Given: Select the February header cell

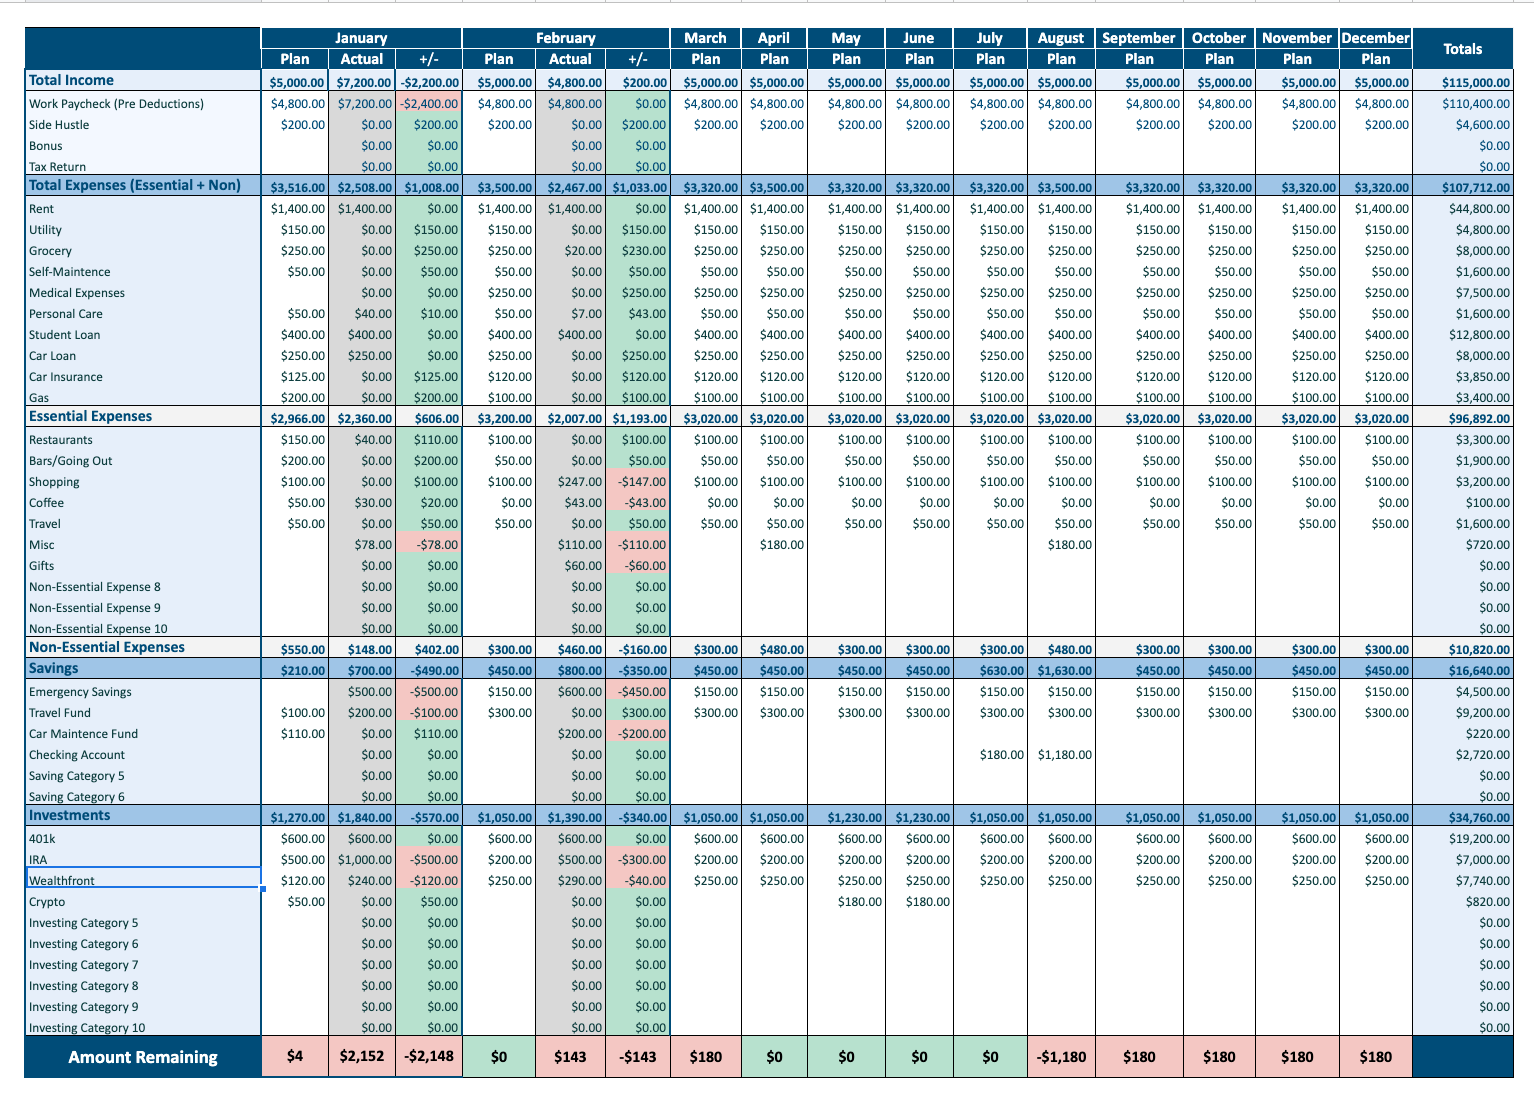Looking at the screenshot, I should tap(566, 38).
